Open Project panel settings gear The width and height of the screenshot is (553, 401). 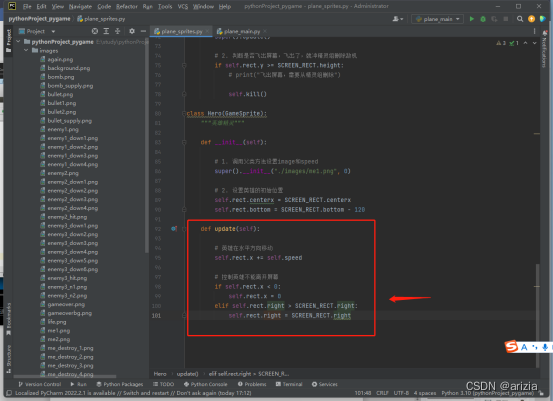click(x=132, y=31)
